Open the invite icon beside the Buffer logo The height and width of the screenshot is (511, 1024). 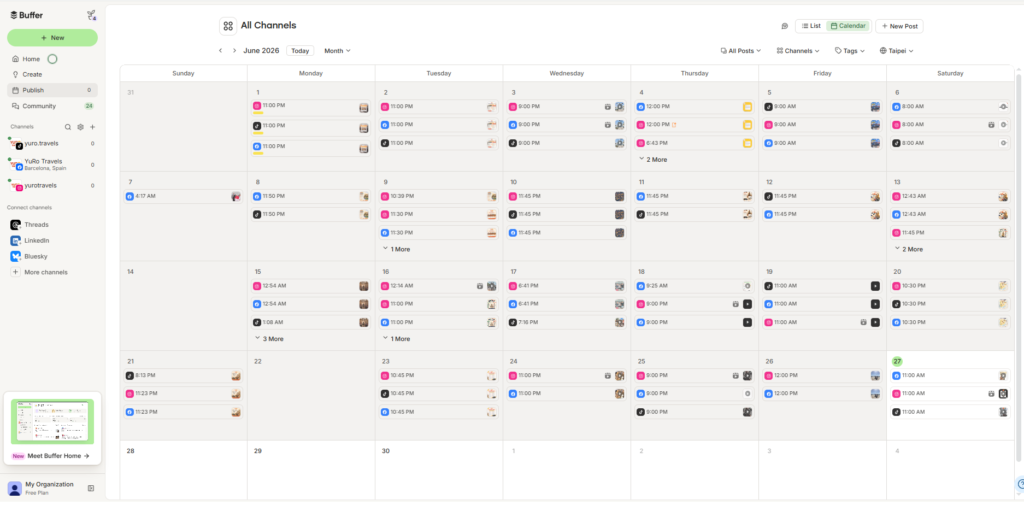91,15
